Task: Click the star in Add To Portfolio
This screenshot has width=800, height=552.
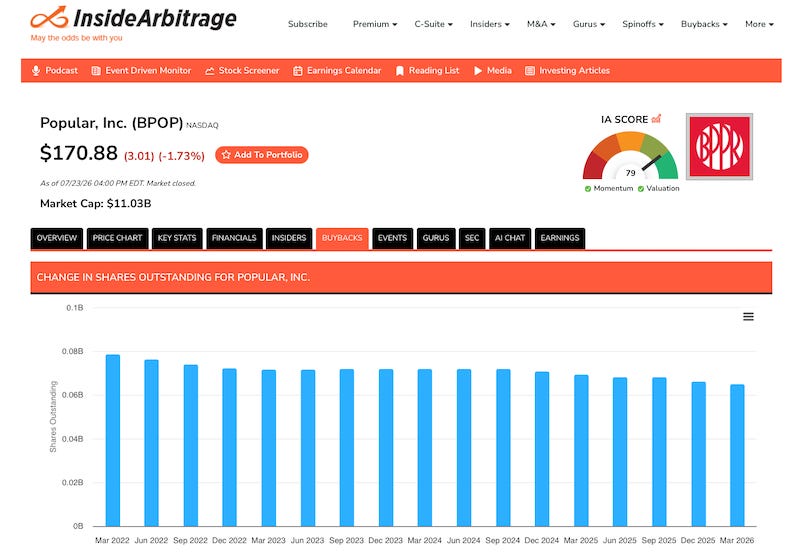Action: click(x=226, y=155)
